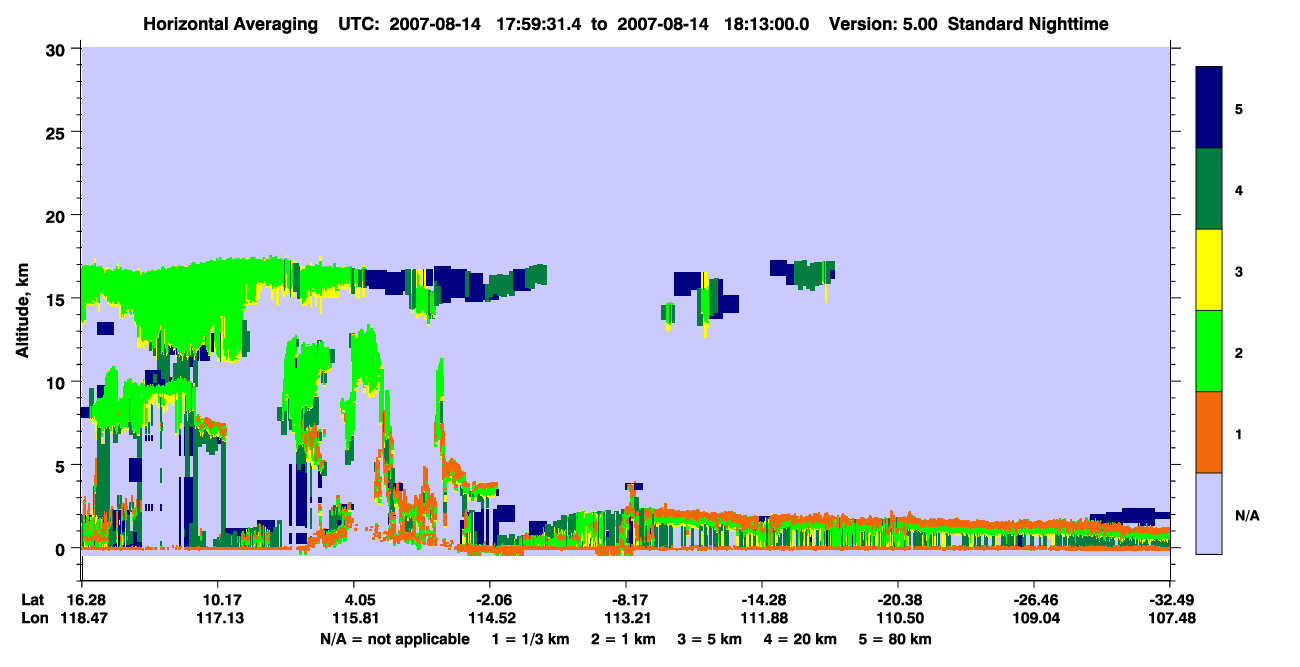Click the '1 = 1/3 km' legend entry
This screenshot has width=1300, height=667.
(x=529, y=639)
